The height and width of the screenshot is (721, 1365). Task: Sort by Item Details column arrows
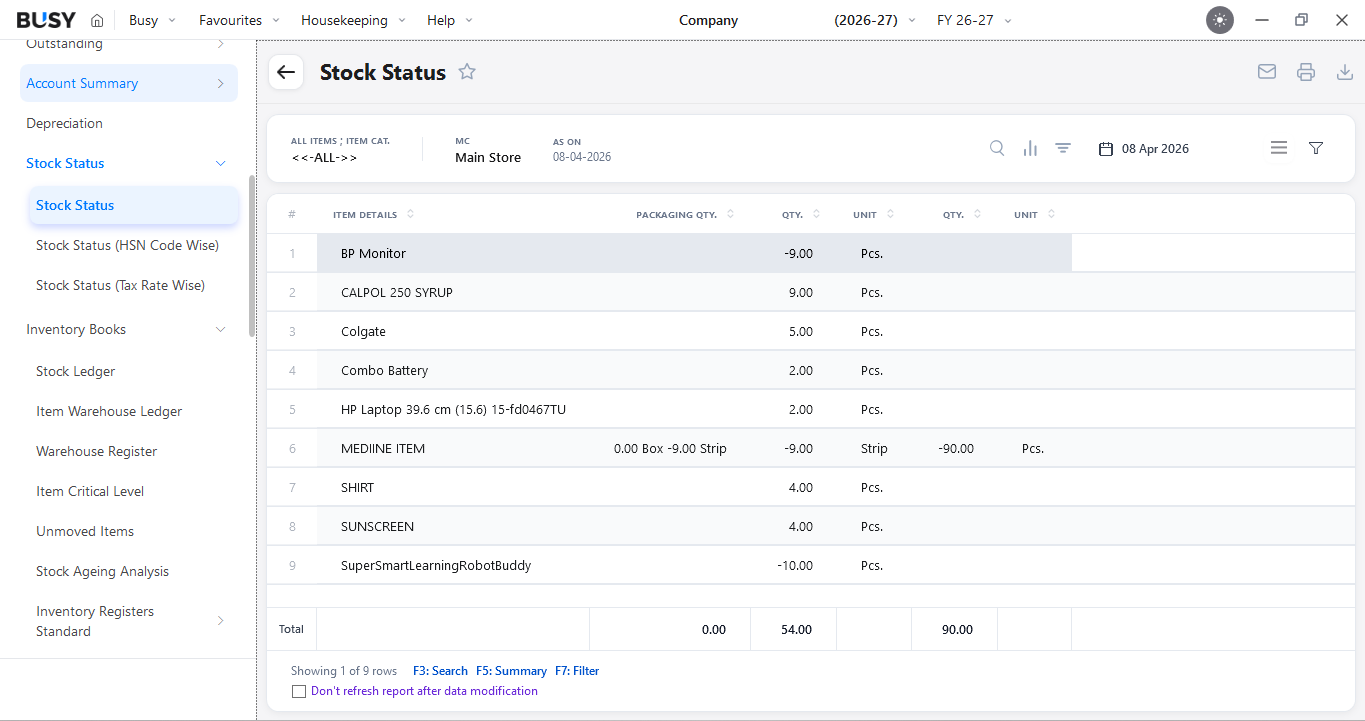pyautogui.click(x=410, y=214)
